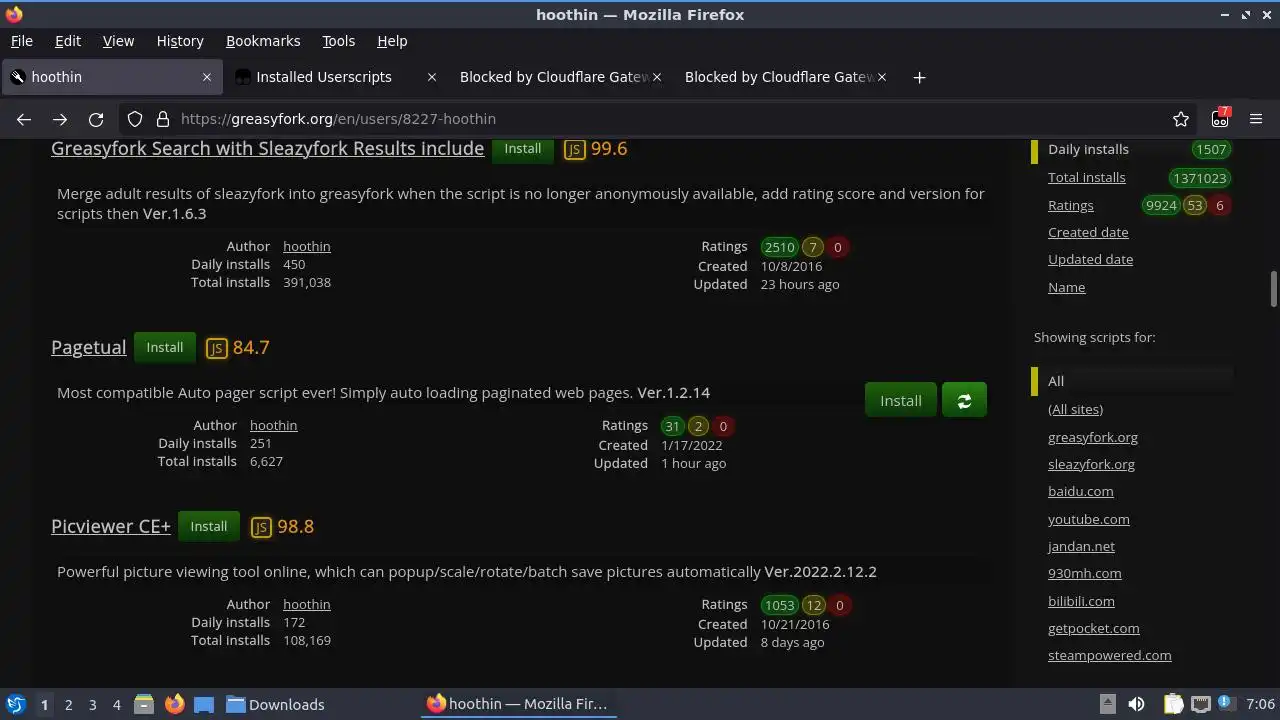Open file manager taskbar launcher
The width and height of the screenshot is (1280, 720).
pos(143,704)
